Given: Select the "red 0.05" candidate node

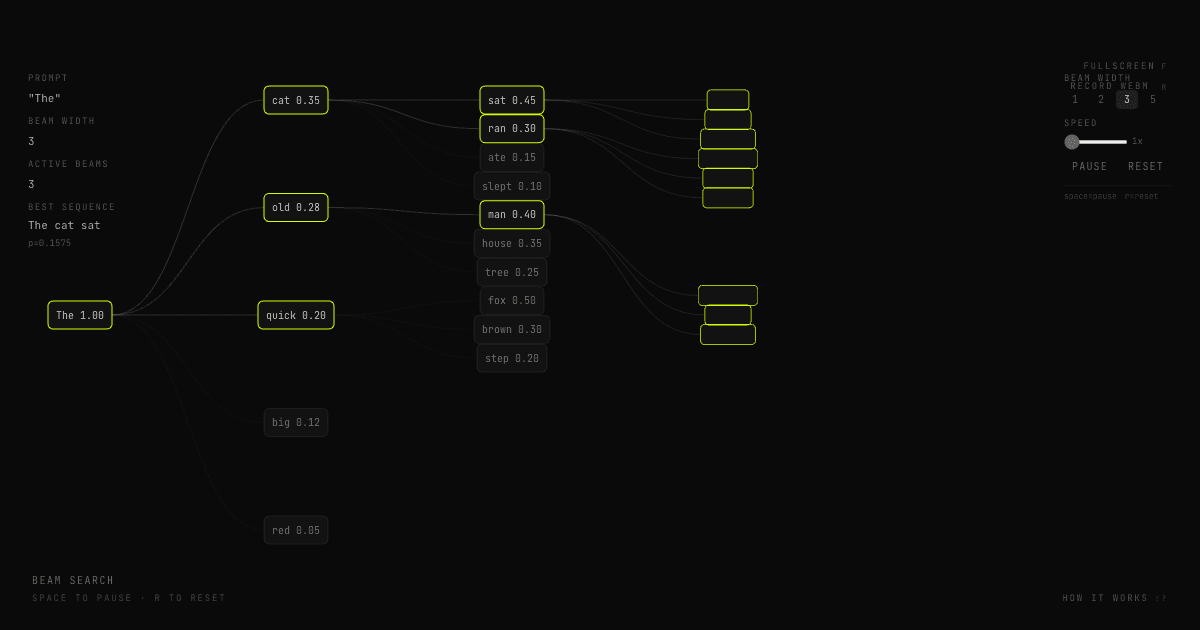Looking at the screenshot, I should tap(295, 530).
